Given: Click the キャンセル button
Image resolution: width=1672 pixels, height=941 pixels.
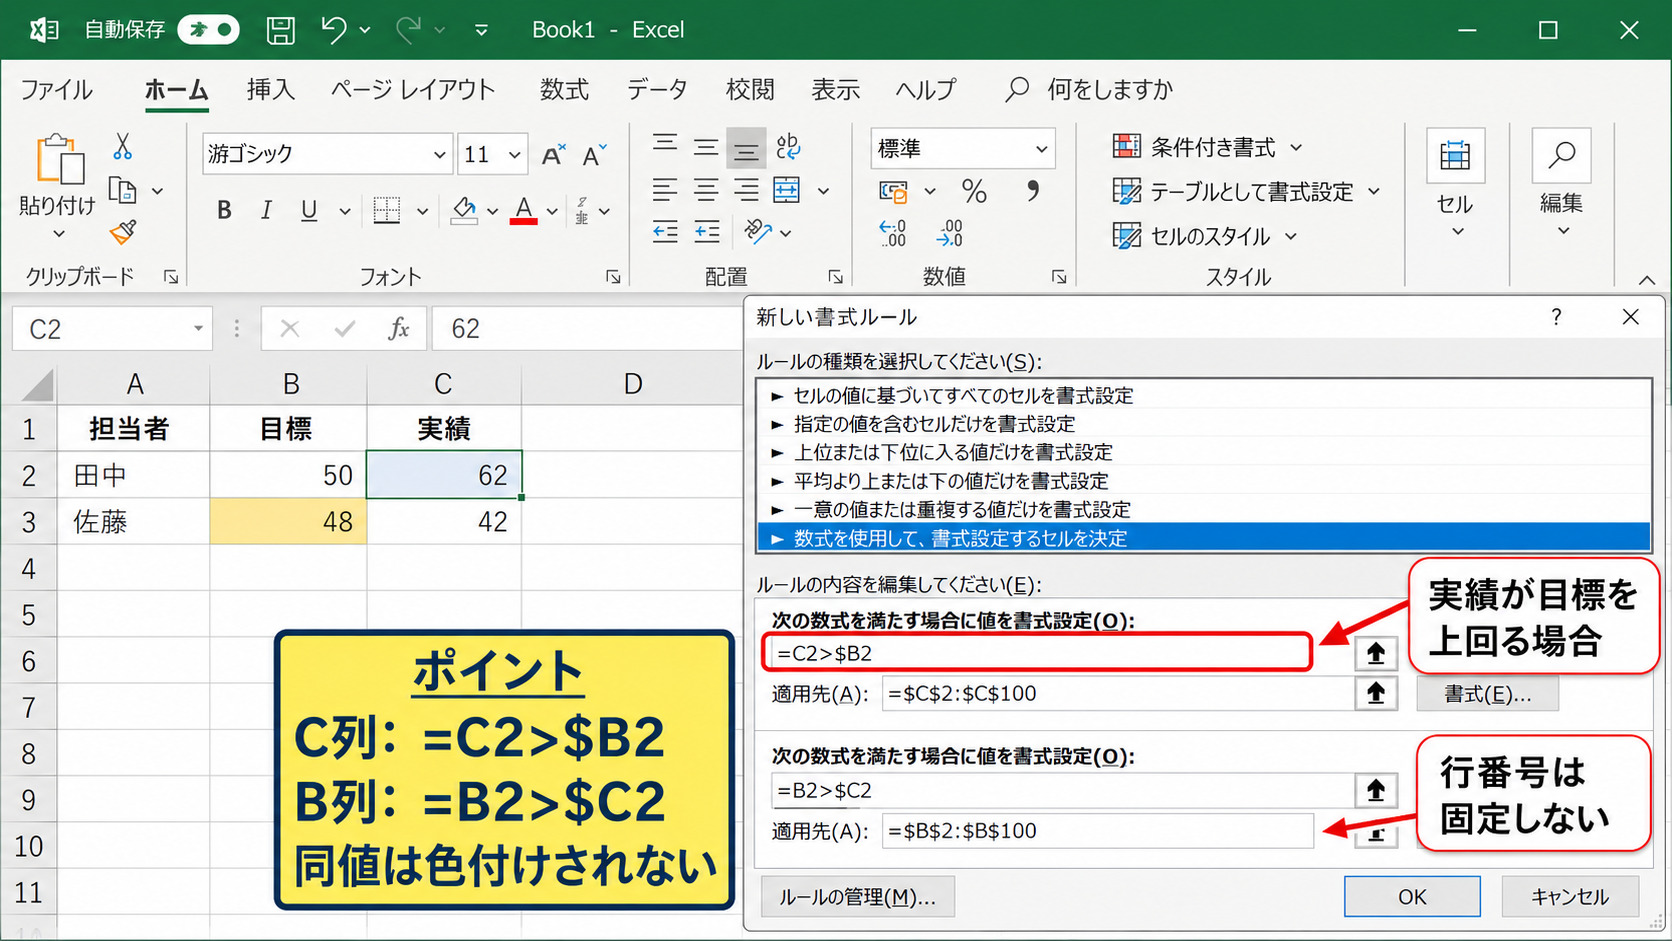Looking at the screenshot, I should (x=1570, y=897).
